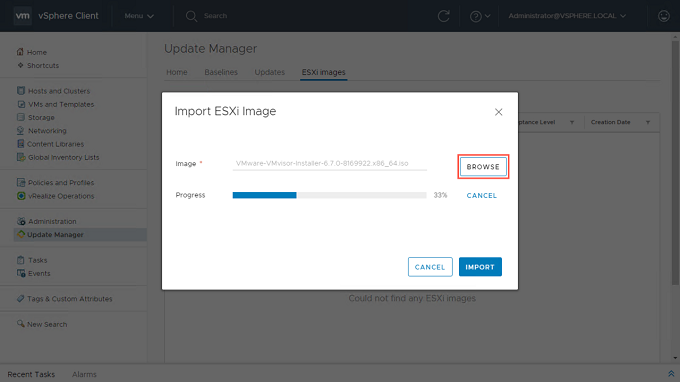Click the VMs and Templates icon
The width and height of the screenshot is (680, 382).
tap(21, 104)
